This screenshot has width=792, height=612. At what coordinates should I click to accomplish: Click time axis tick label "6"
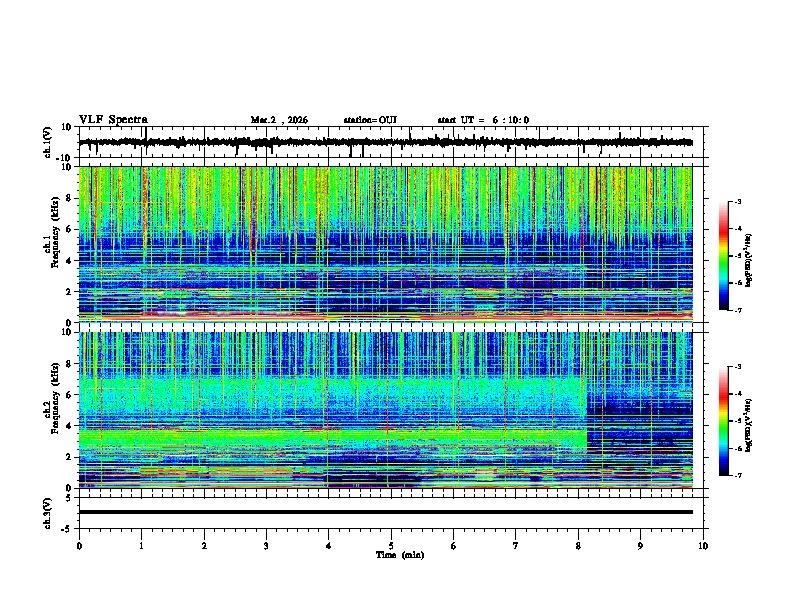[453, 546]
